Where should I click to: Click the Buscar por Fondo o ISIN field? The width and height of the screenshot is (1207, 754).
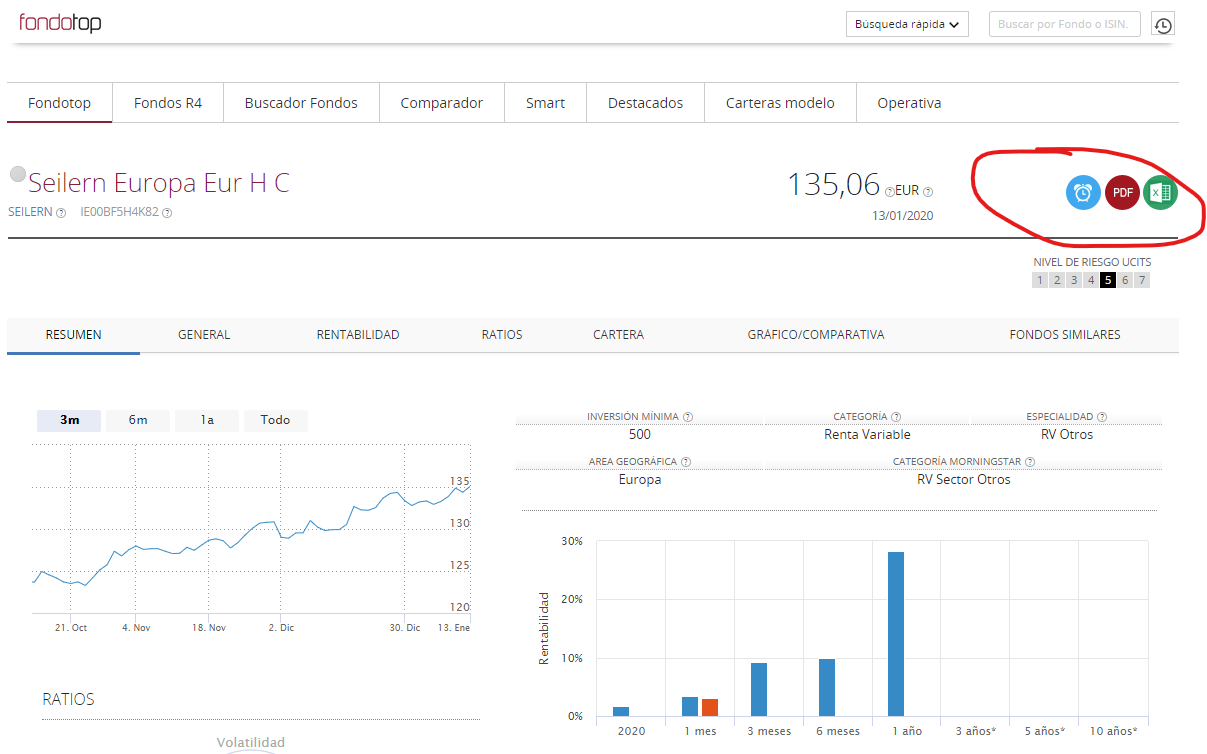coord(1064,24)
